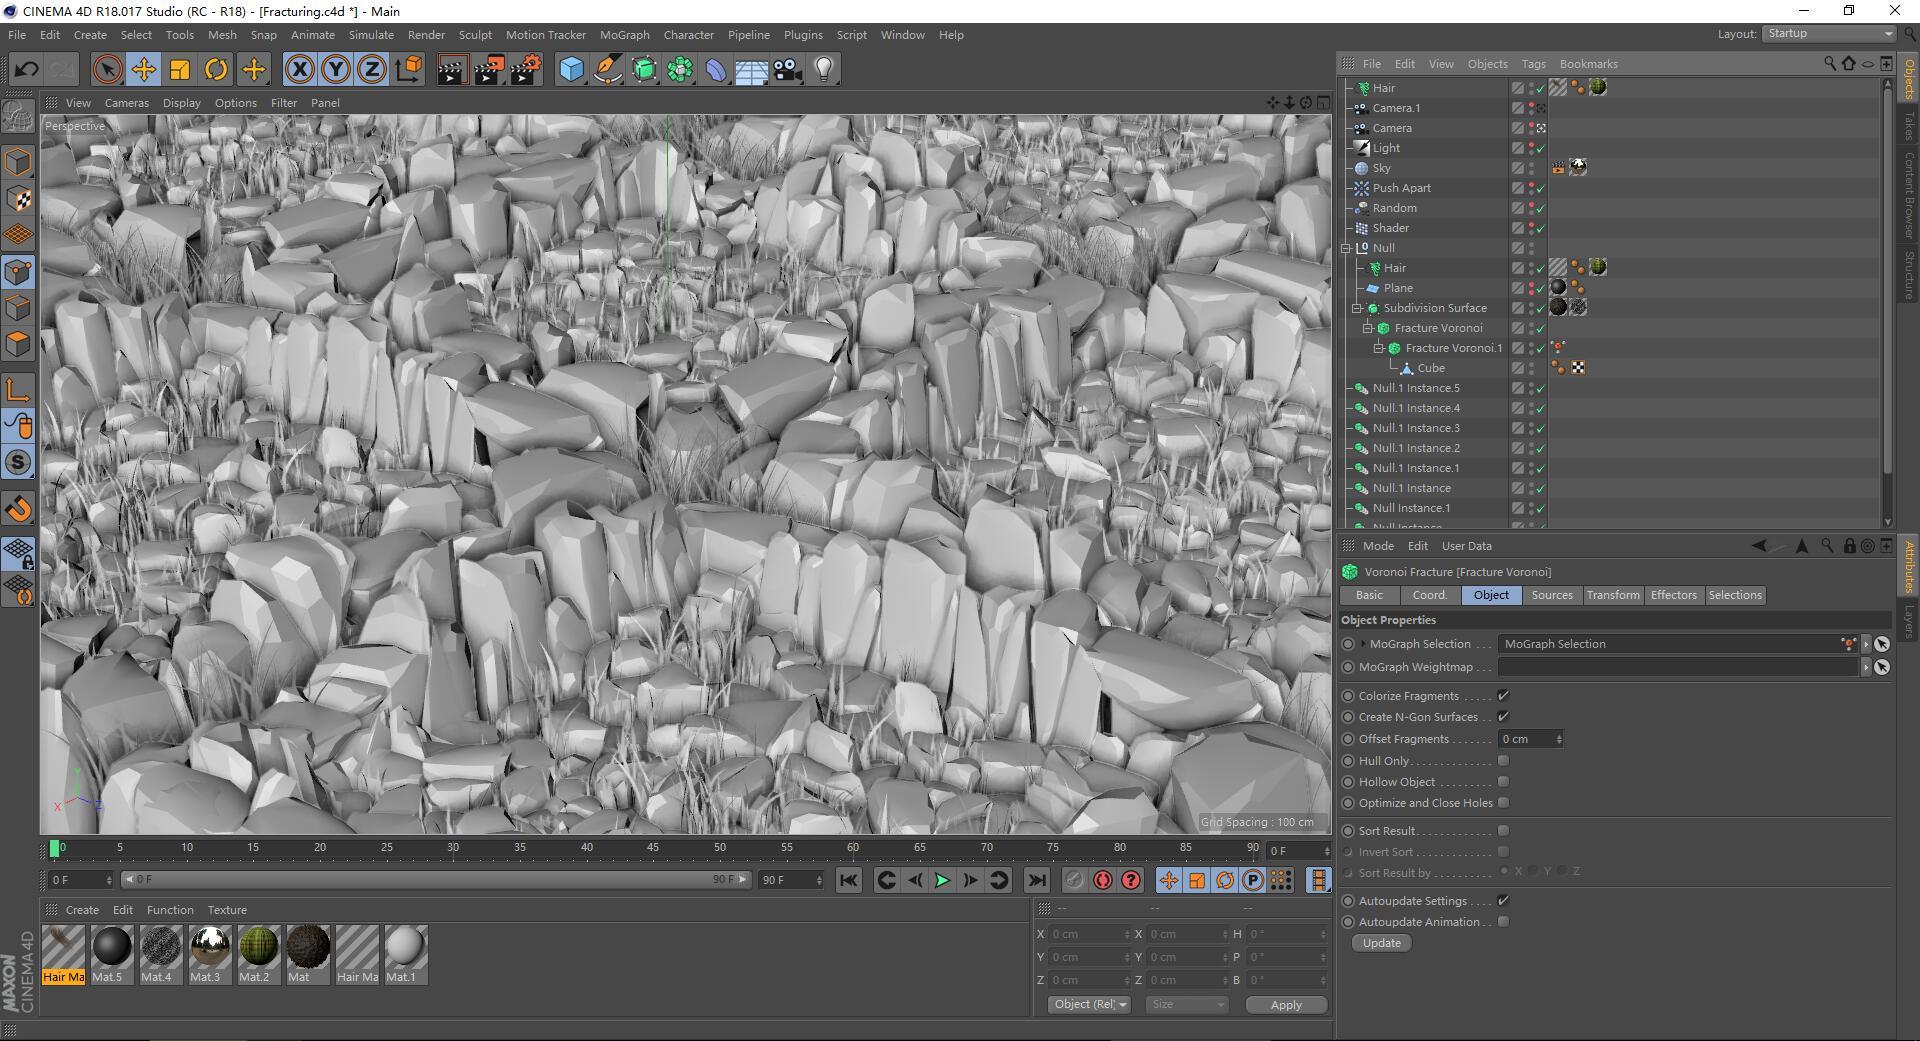Open the Layout Startup dropdown

(x=1829, y=34)
